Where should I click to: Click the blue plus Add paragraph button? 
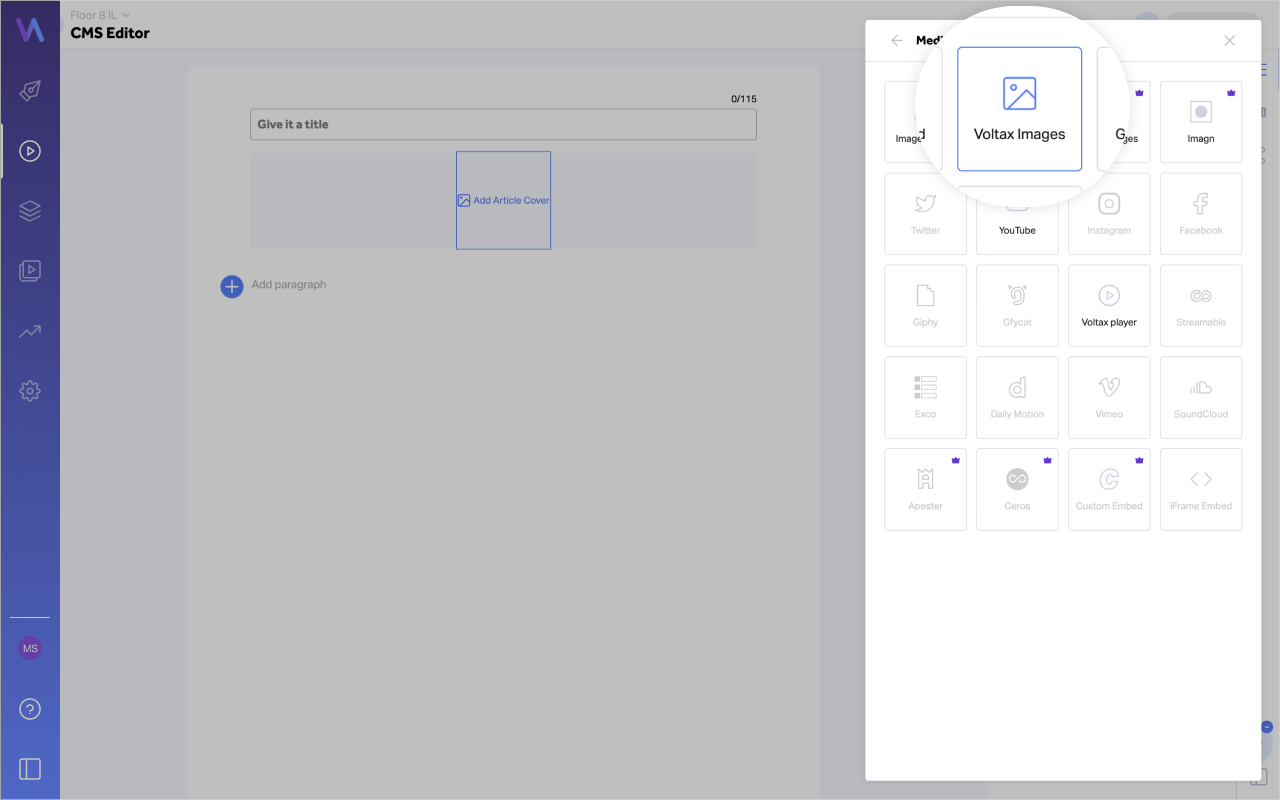(x=232, y=287)
